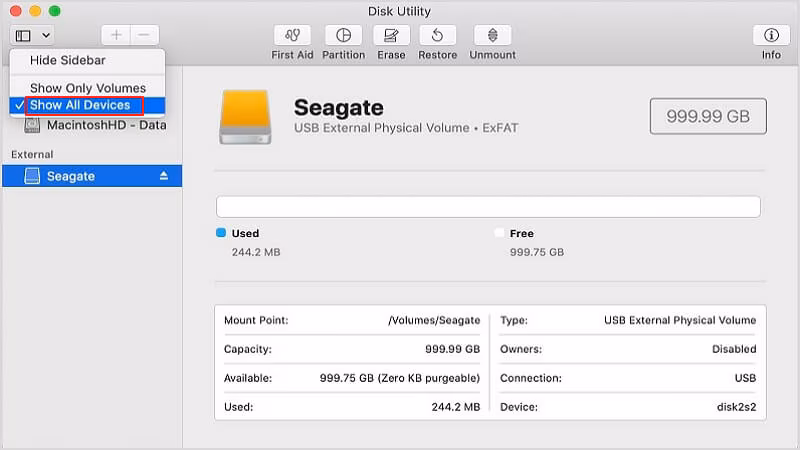
Task: Click the white Free color swatch
Action: (499, 233)
